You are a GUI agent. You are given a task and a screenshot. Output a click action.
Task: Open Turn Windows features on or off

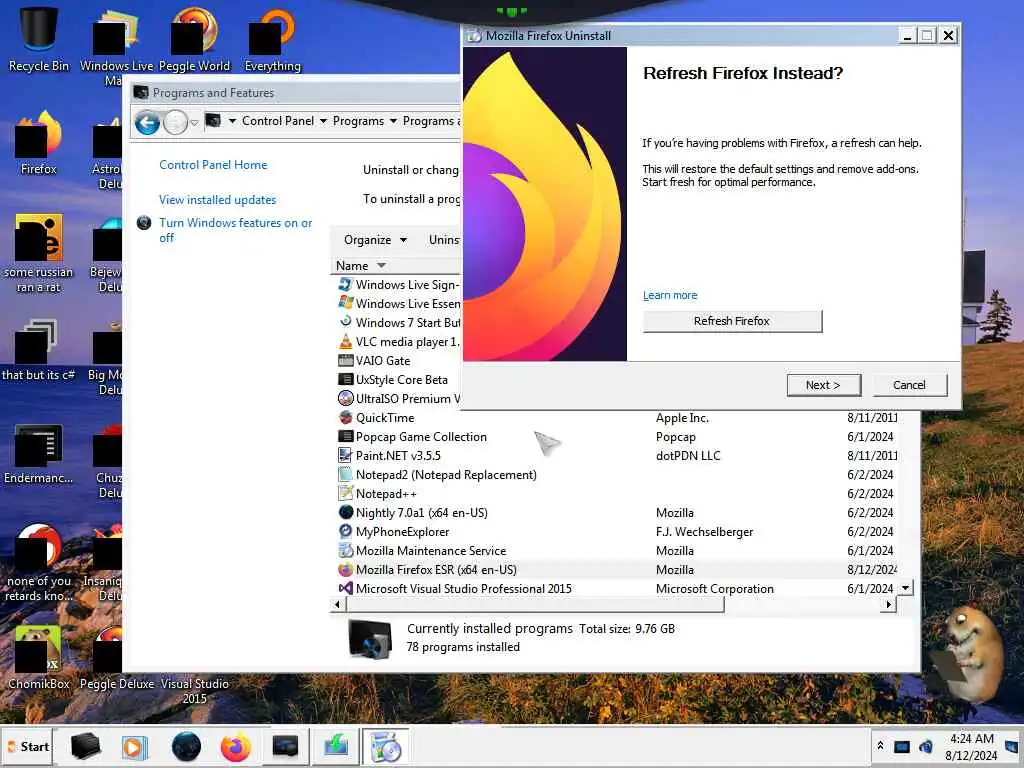tap(236, 231)
